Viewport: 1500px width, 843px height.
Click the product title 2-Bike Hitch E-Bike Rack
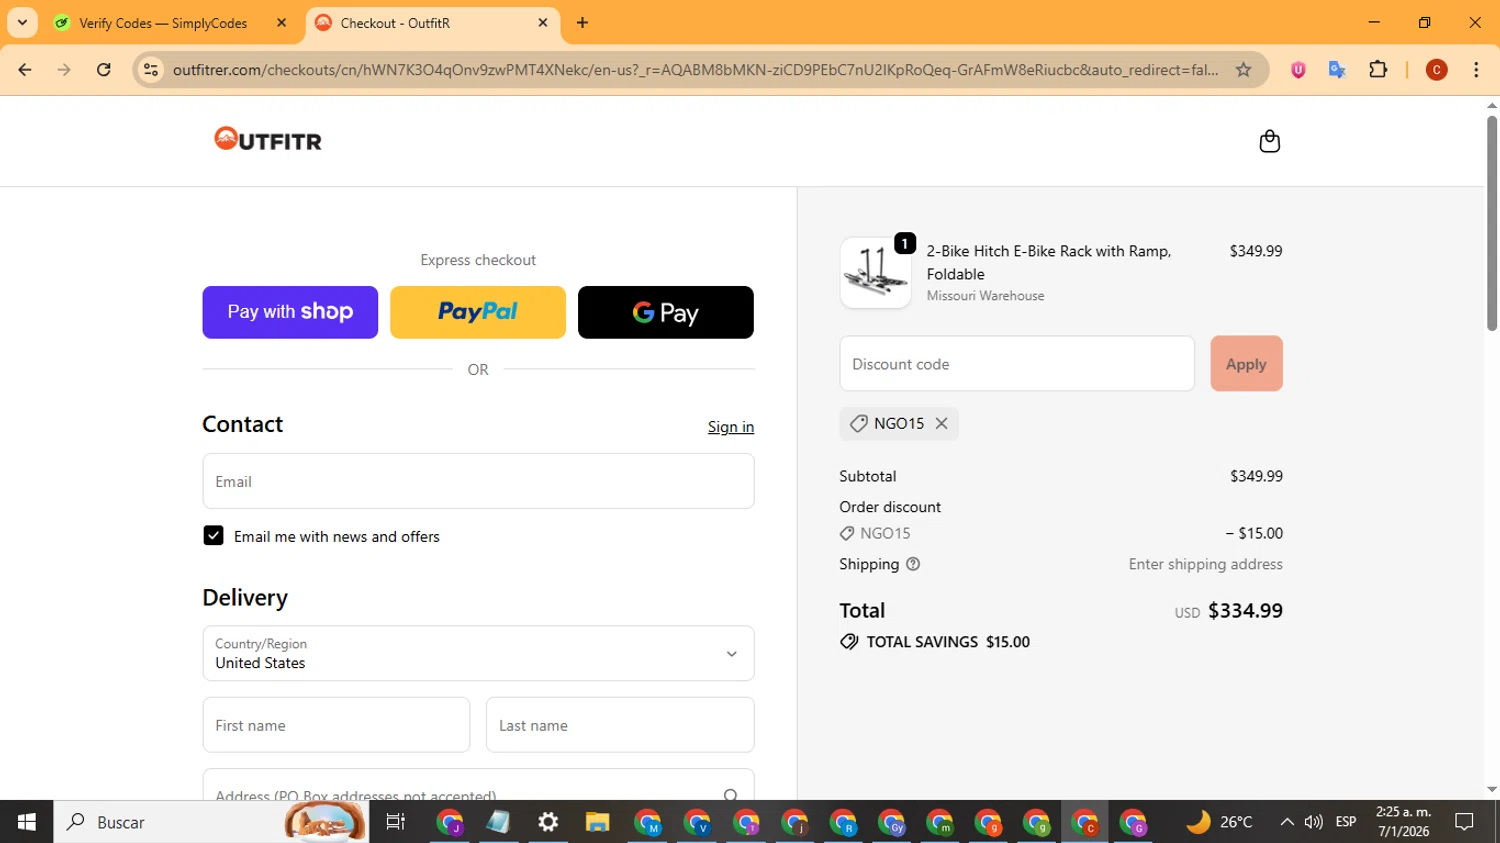[x=1048, y=262]
